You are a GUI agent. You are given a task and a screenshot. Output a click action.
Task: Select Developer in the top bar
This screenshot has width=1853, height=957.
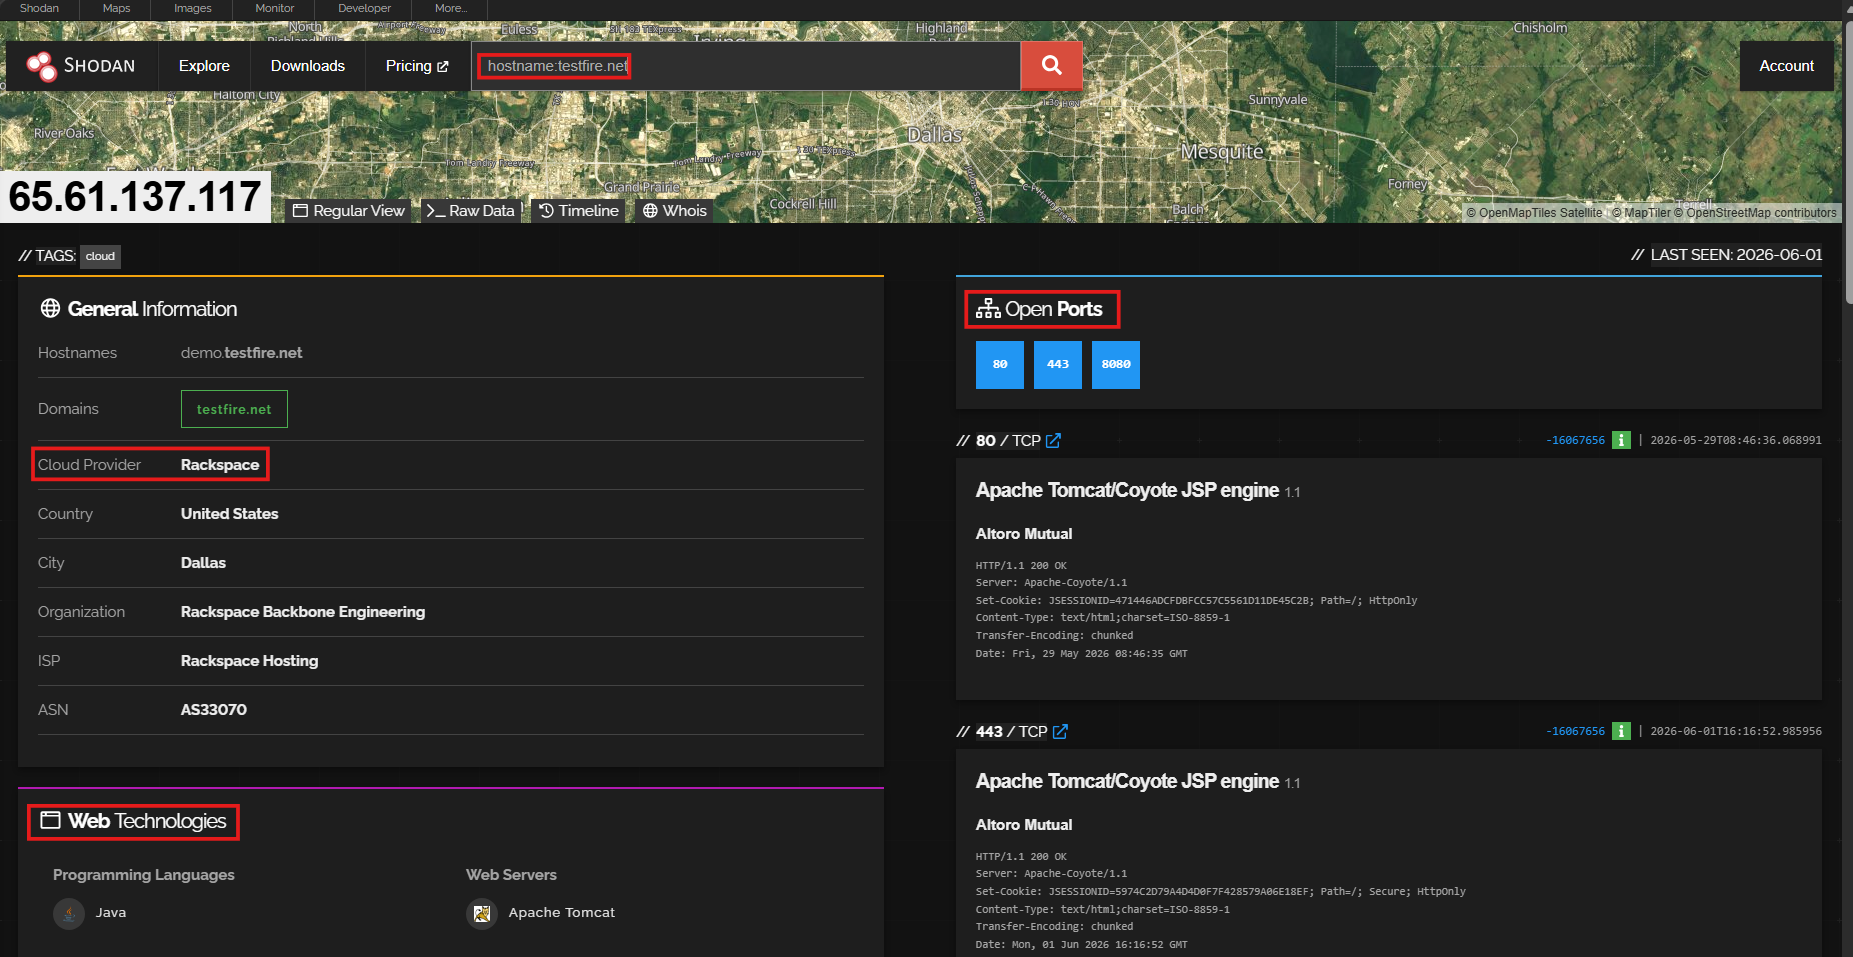[x=365, y=8]
